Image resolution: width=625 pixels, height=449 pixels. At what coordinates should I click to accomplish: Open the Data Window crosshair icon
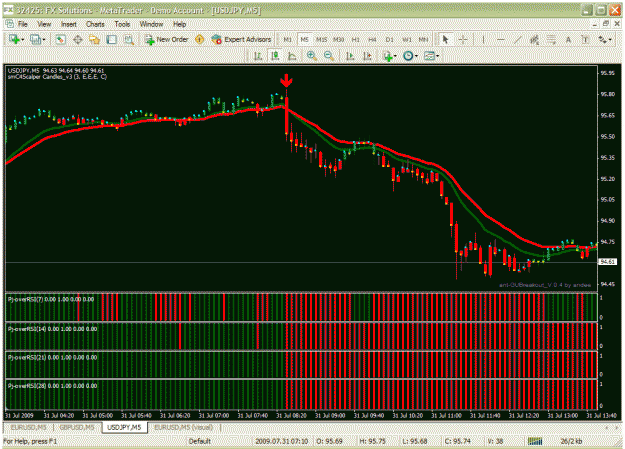(78, 39)
